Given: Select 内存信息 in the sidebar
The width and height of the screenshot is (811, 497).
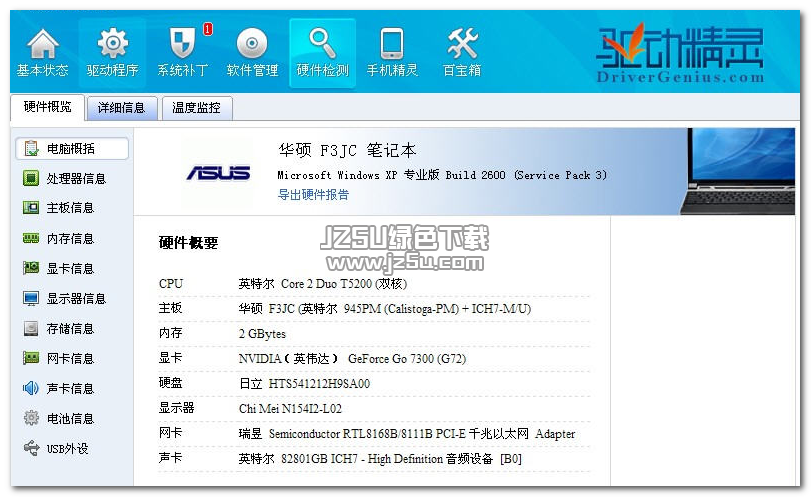Looking at the screenshot, I should pyautogui.click(x=72, y=238).
